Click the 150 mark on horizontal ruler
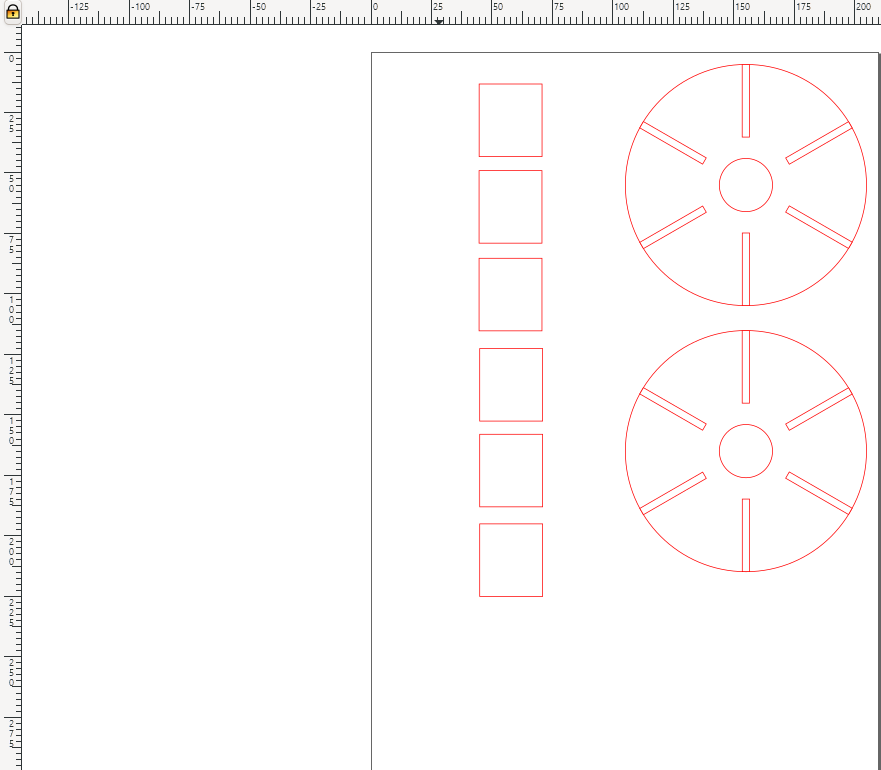Image resolution: width=881 pixels, height=770 pixels. tap(742, 7)
